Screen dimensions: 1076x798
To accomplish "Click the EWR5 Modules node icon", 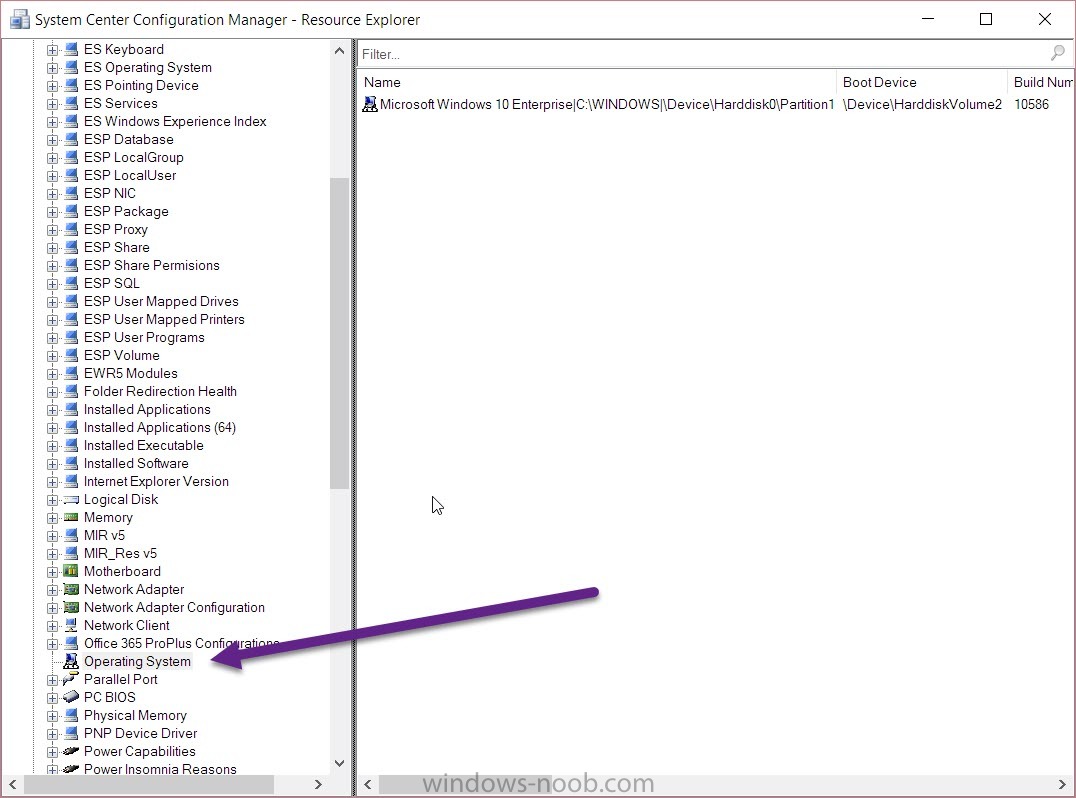I will coord(71,373).
